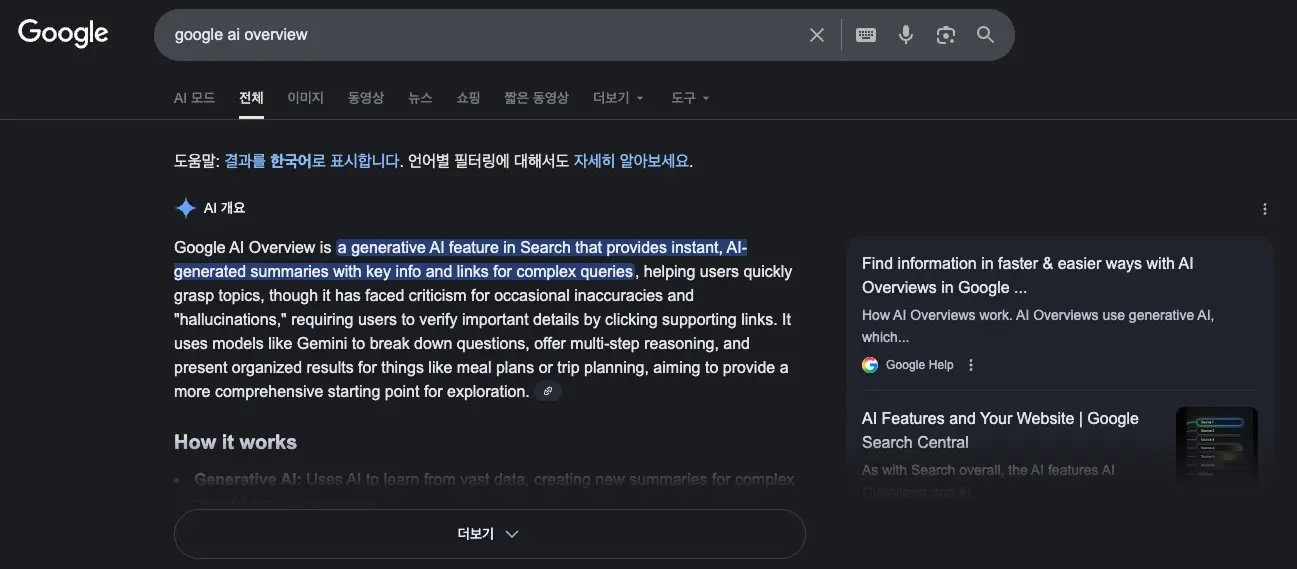Switch to the AI 모드 tab
1297x569 pixels.
(194, 98)
